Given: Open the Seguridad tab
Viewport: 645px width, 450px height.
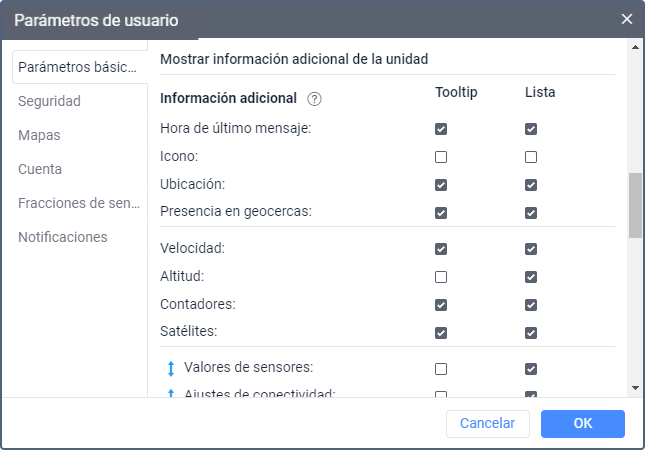Looking at the screenshot, I should point(49,101).
